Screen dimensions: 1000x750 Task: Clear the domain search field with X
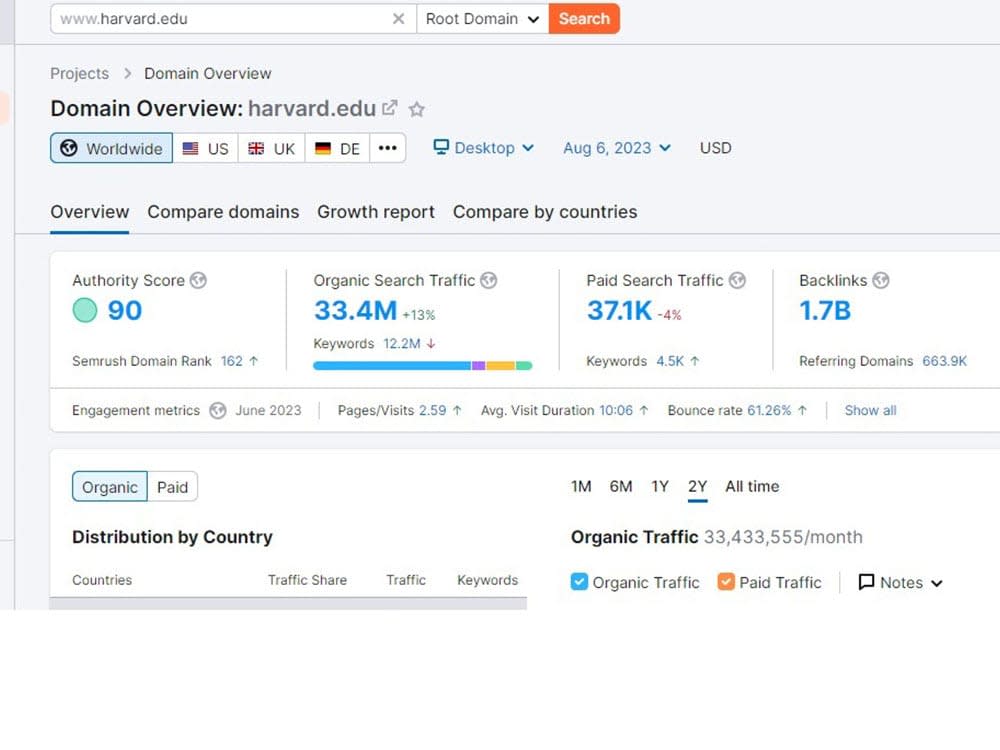[399, 19]
